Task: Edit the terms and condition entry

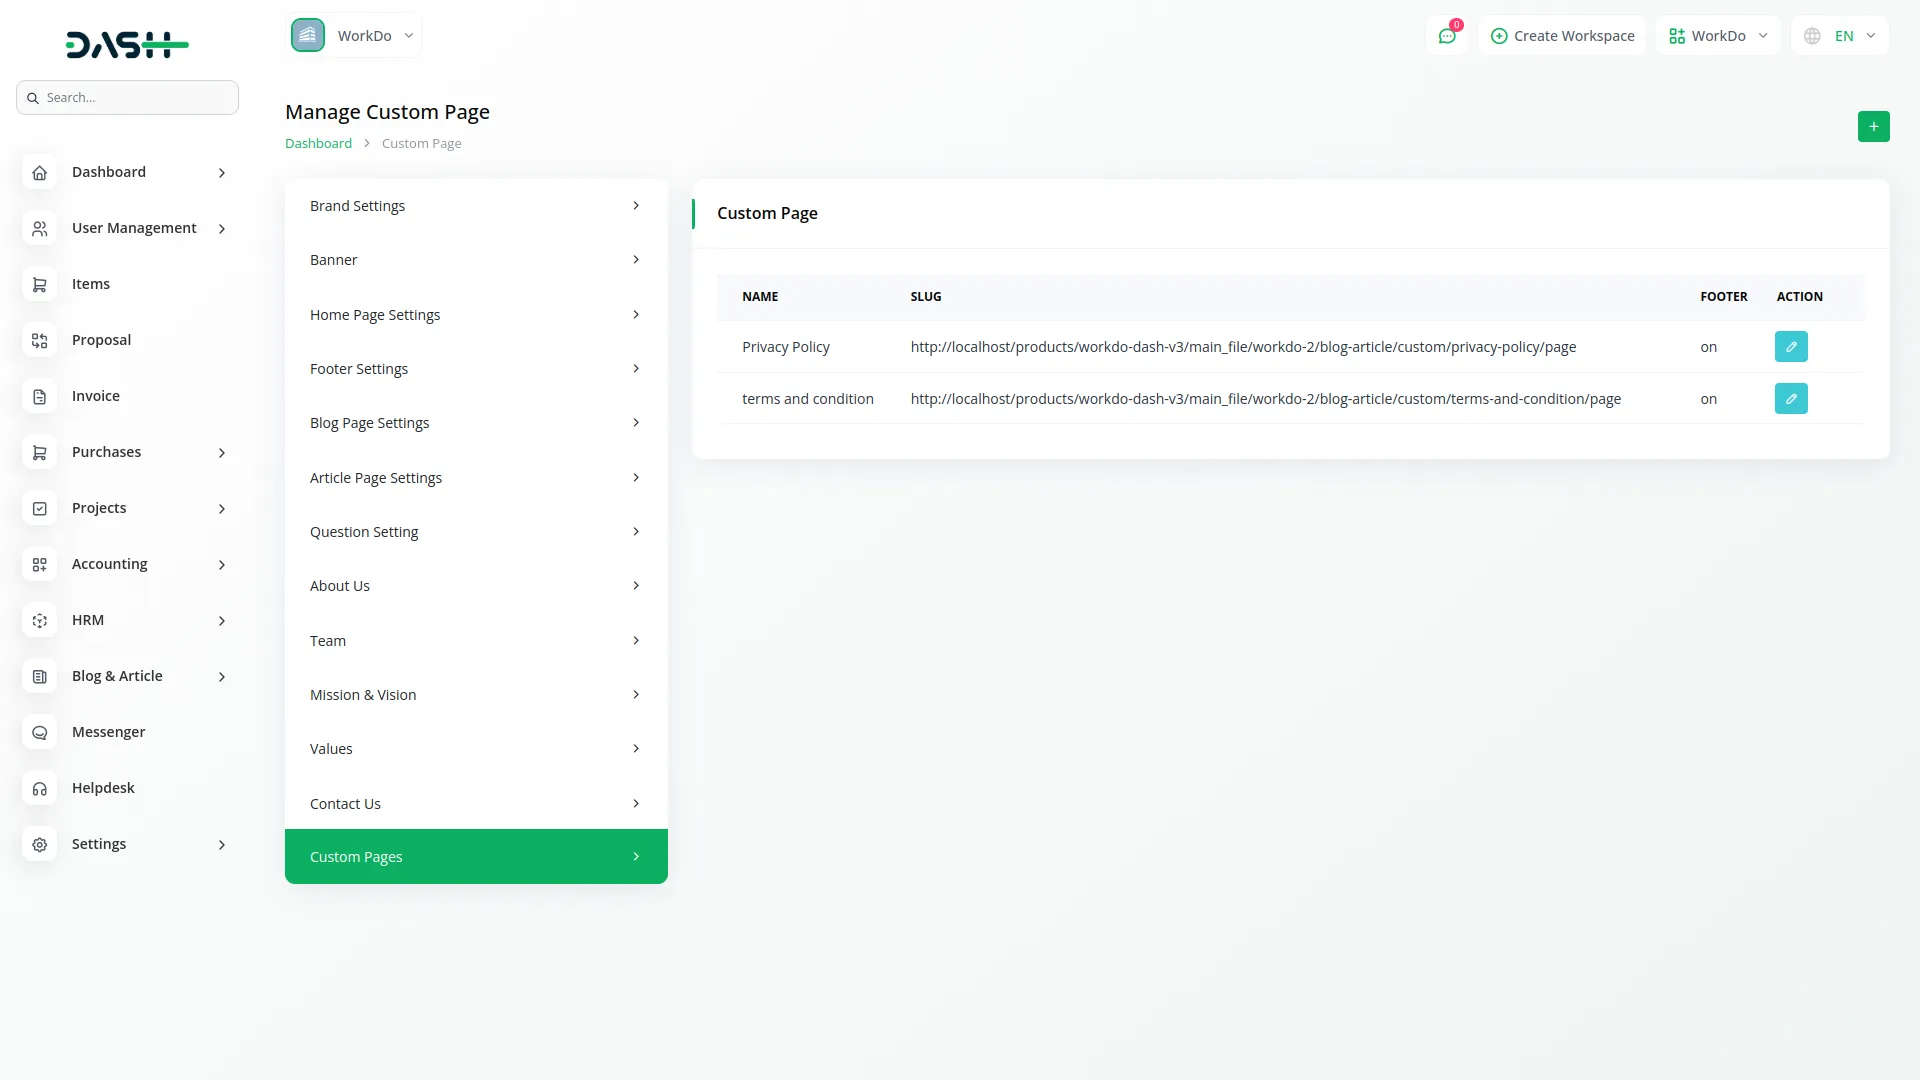Action: click(x=1790, y=399)
